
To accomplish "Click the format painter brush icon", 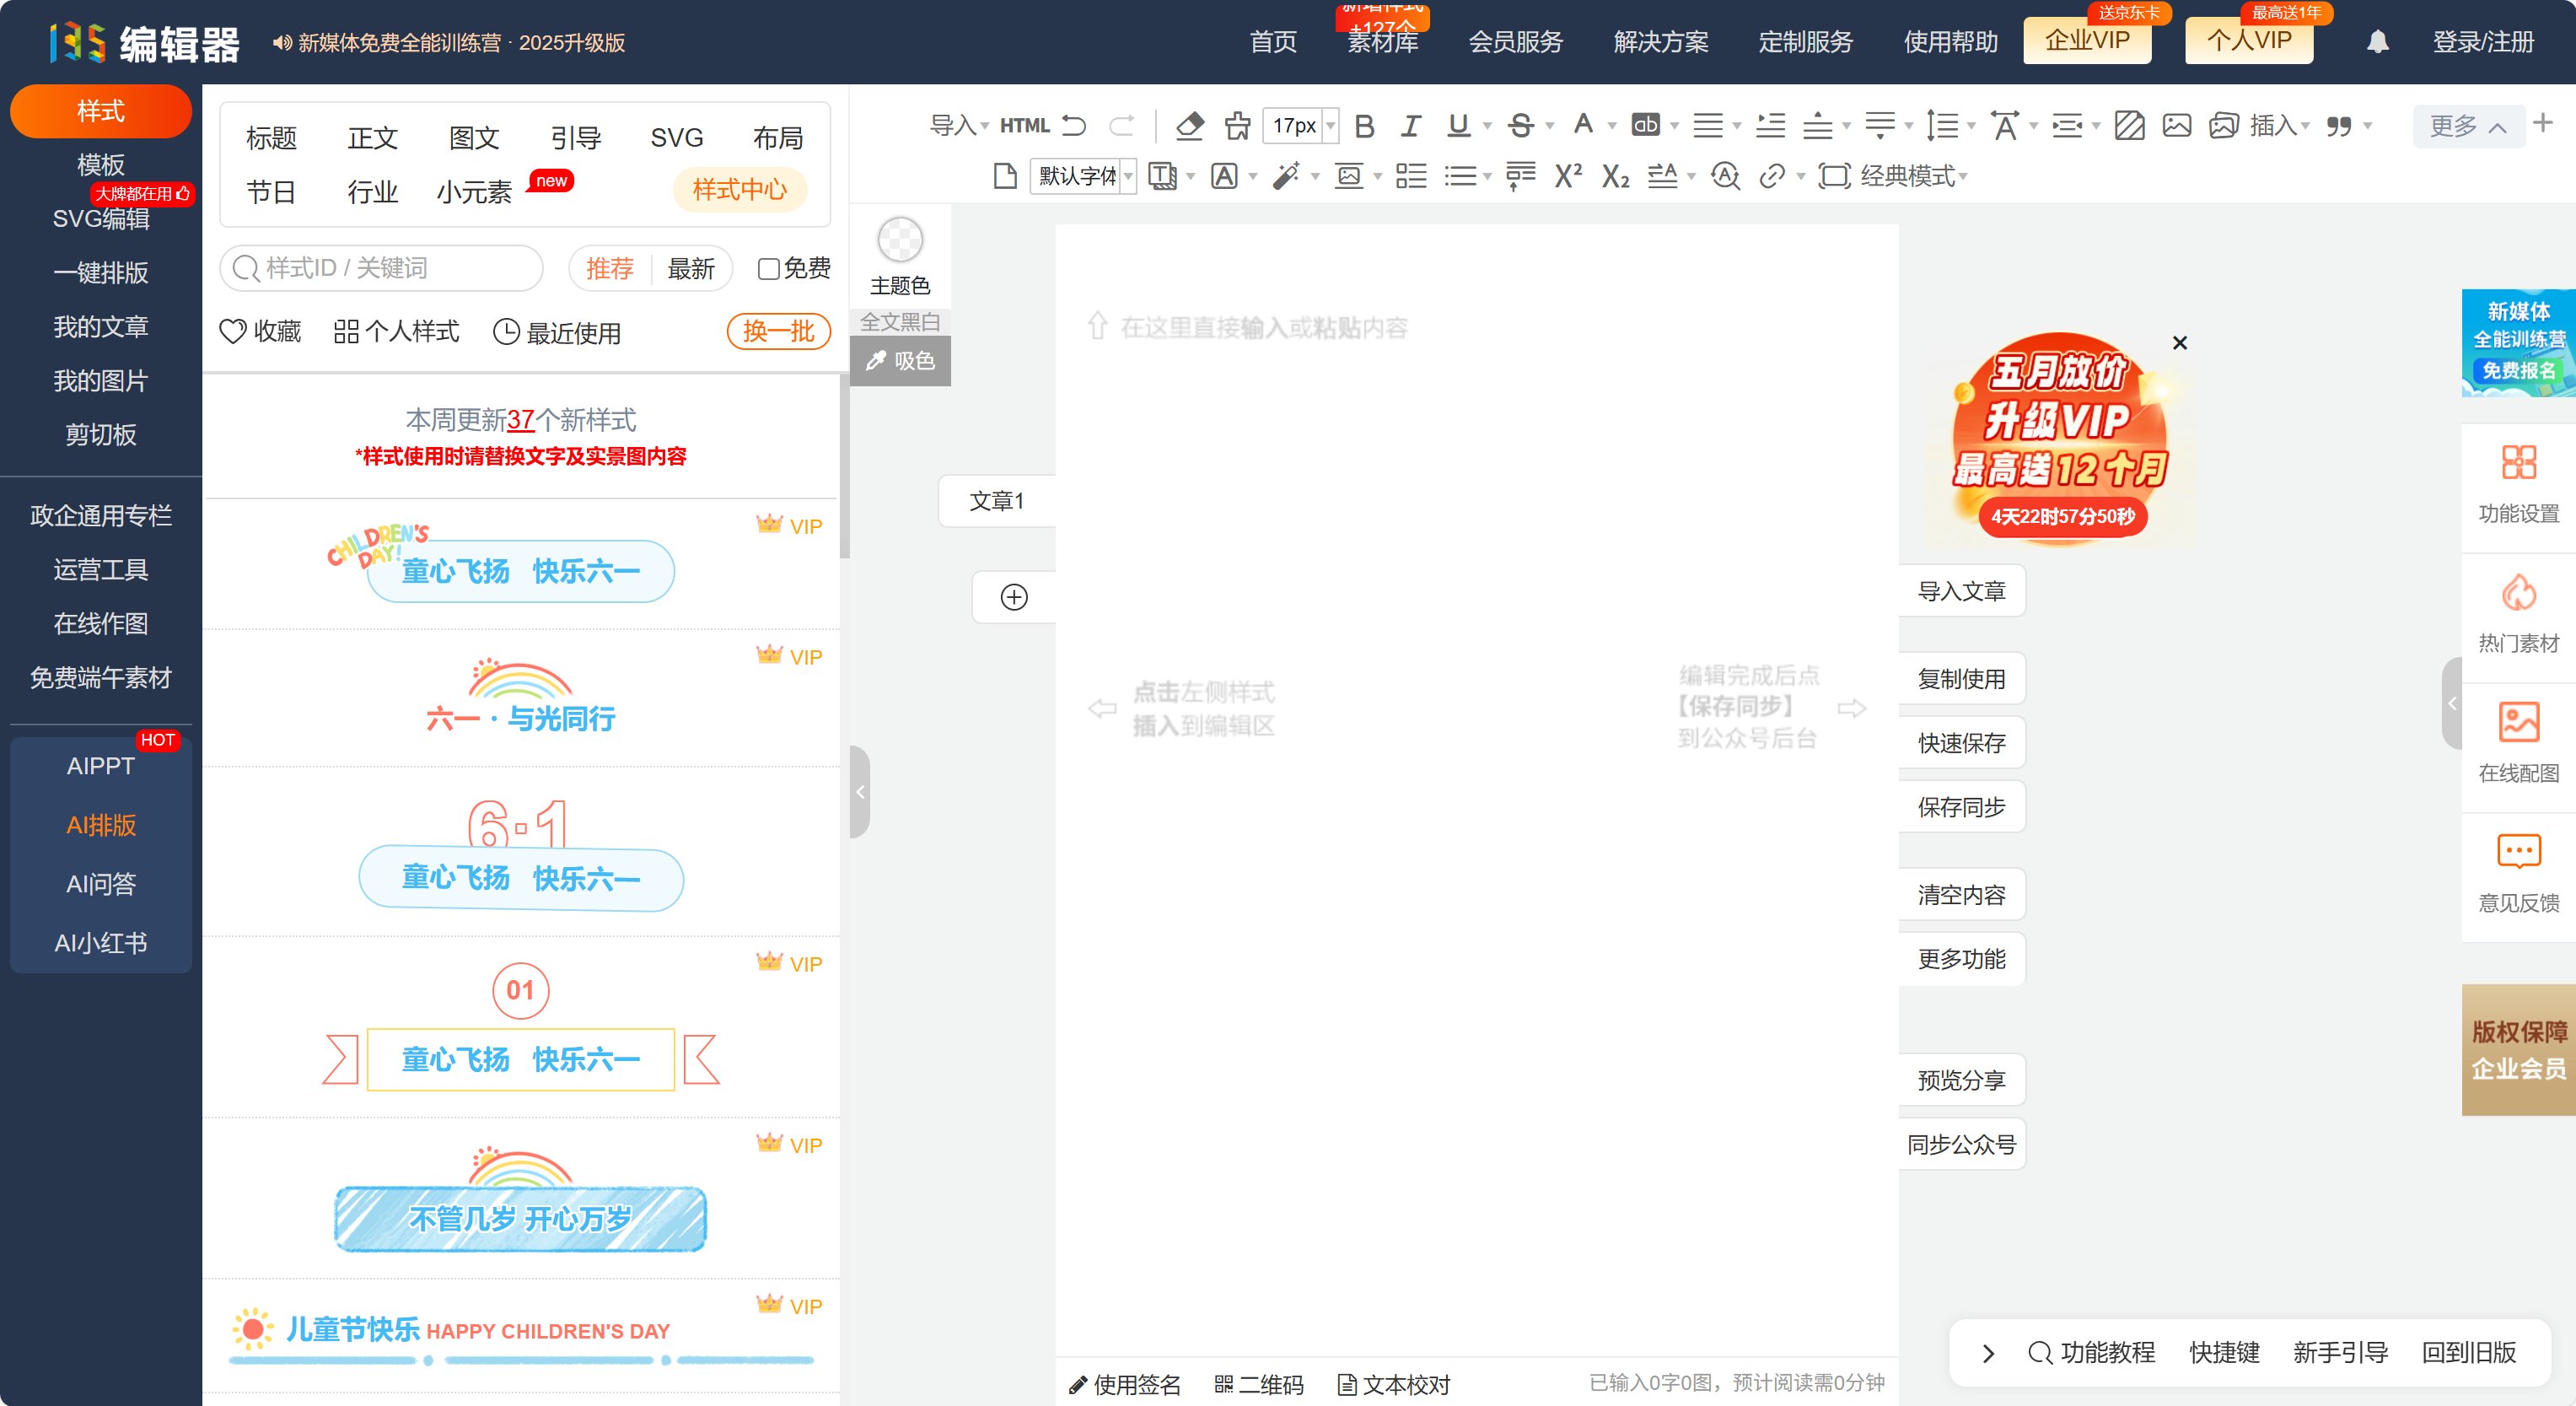I will tap(1237, 126).
